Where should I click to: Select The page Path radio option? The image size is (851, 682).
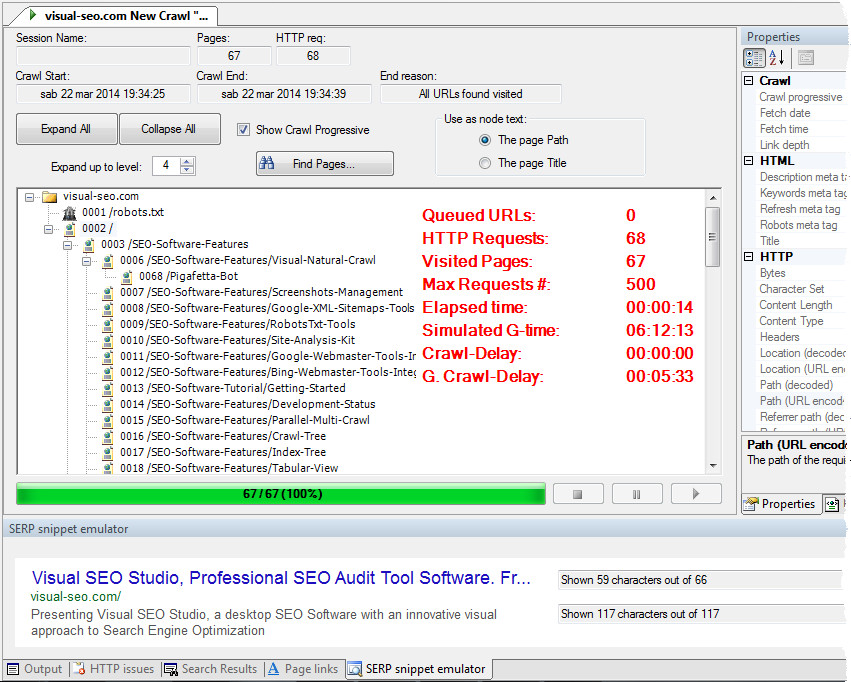coord(485,140)
